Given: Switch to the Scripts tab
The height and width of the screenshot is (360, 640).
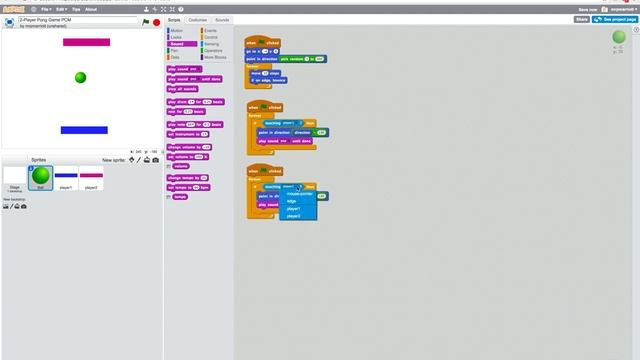Looking at the screenshot, I should (174, 20).
